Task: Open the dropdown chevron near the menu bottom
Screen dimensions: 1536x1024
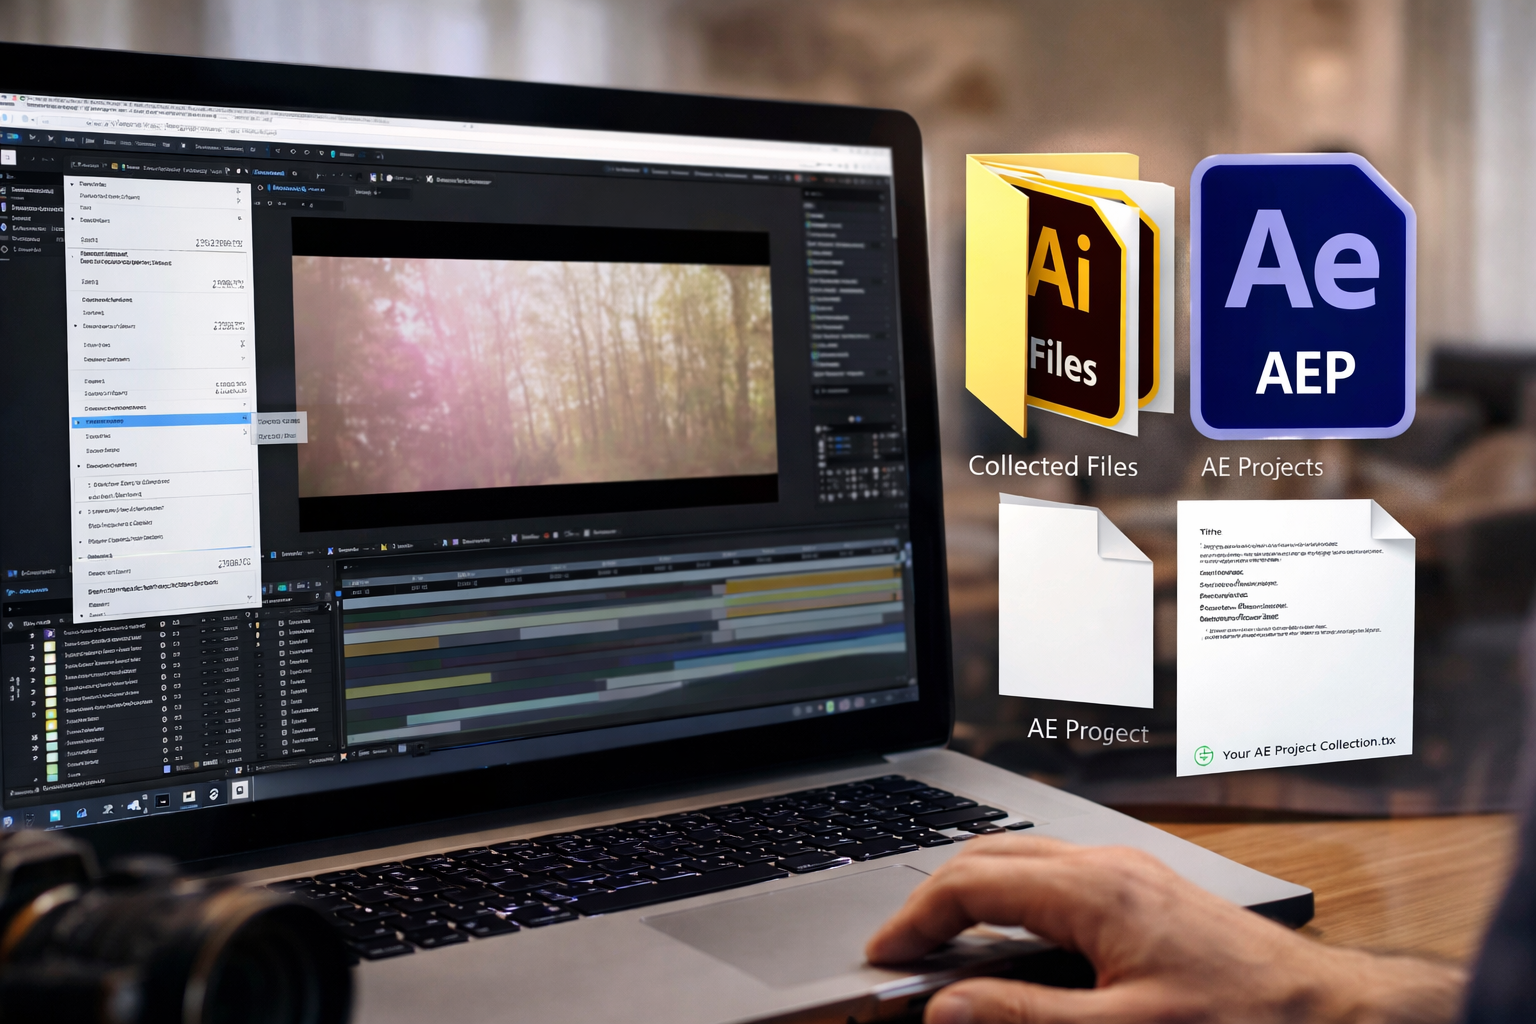Action: [250, 598]
